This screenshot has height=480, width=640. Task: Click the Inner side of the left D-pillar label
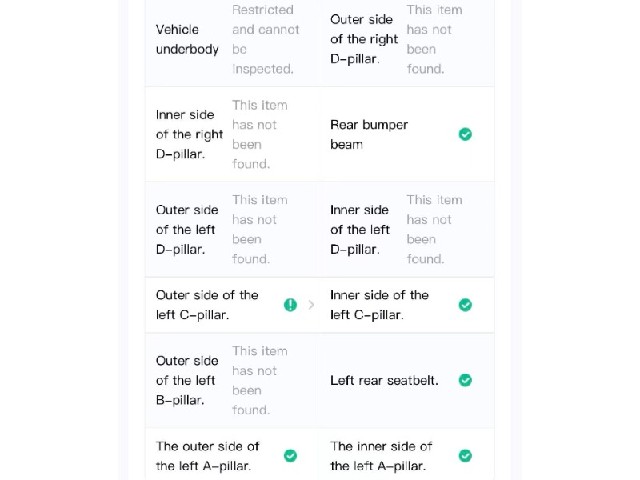coord(360,229)
